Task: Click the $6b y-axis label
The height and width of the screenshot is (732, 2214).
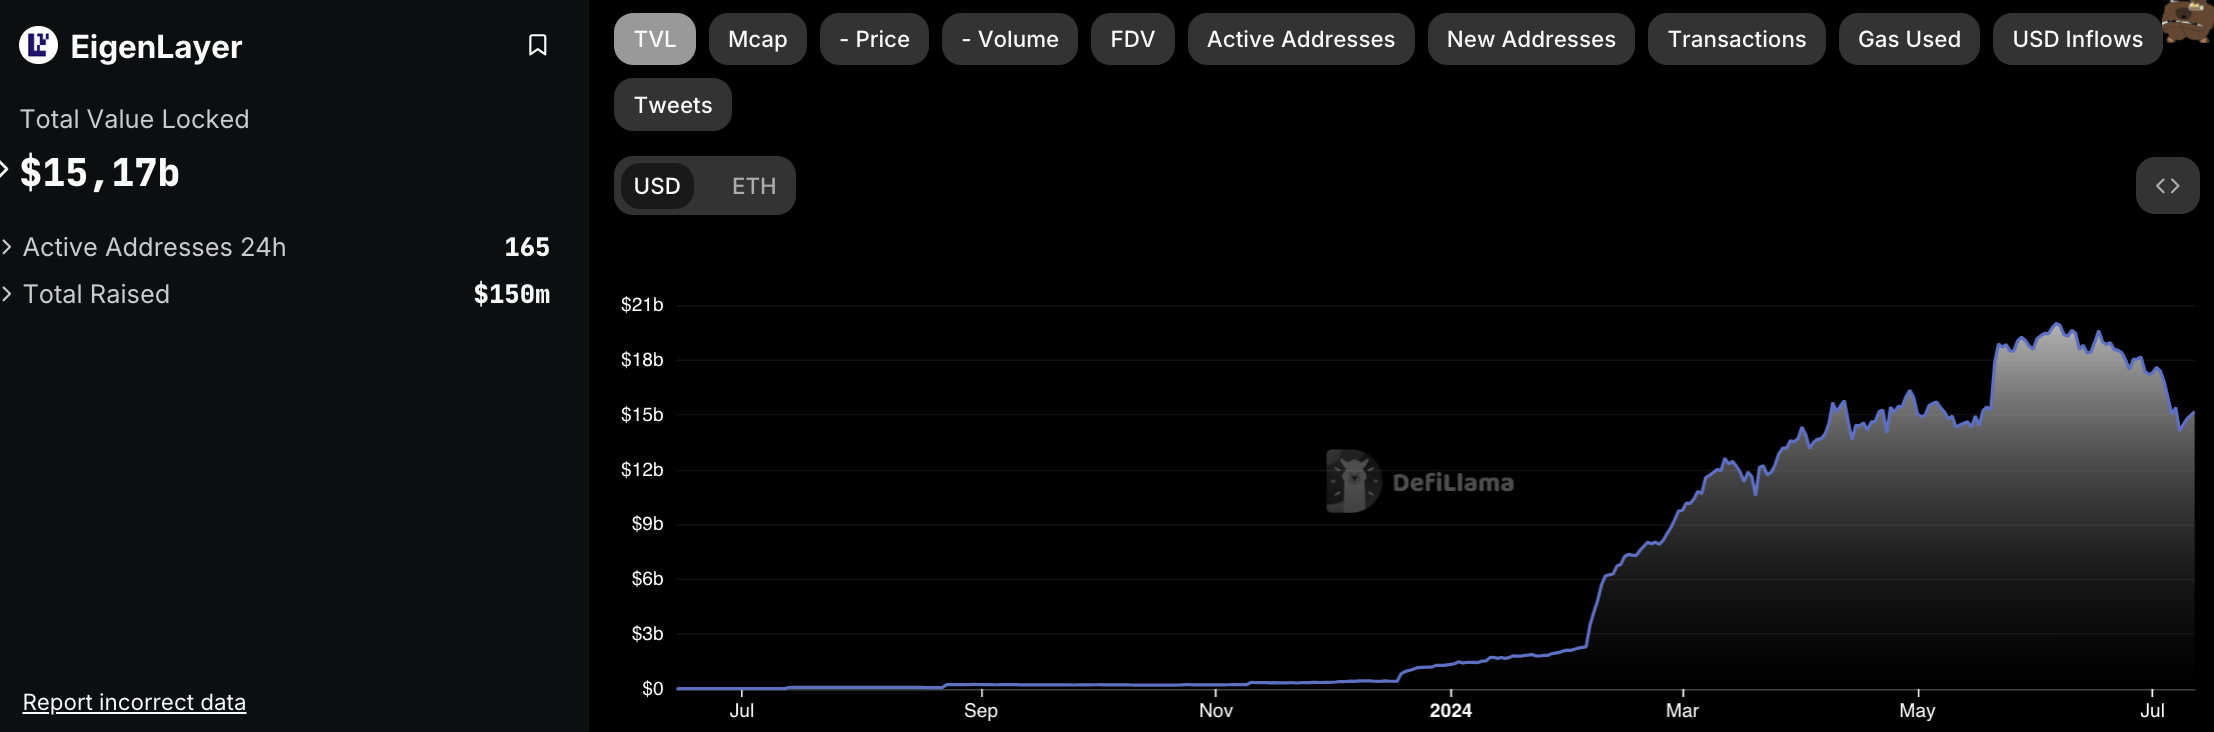Action: (647, 579)
